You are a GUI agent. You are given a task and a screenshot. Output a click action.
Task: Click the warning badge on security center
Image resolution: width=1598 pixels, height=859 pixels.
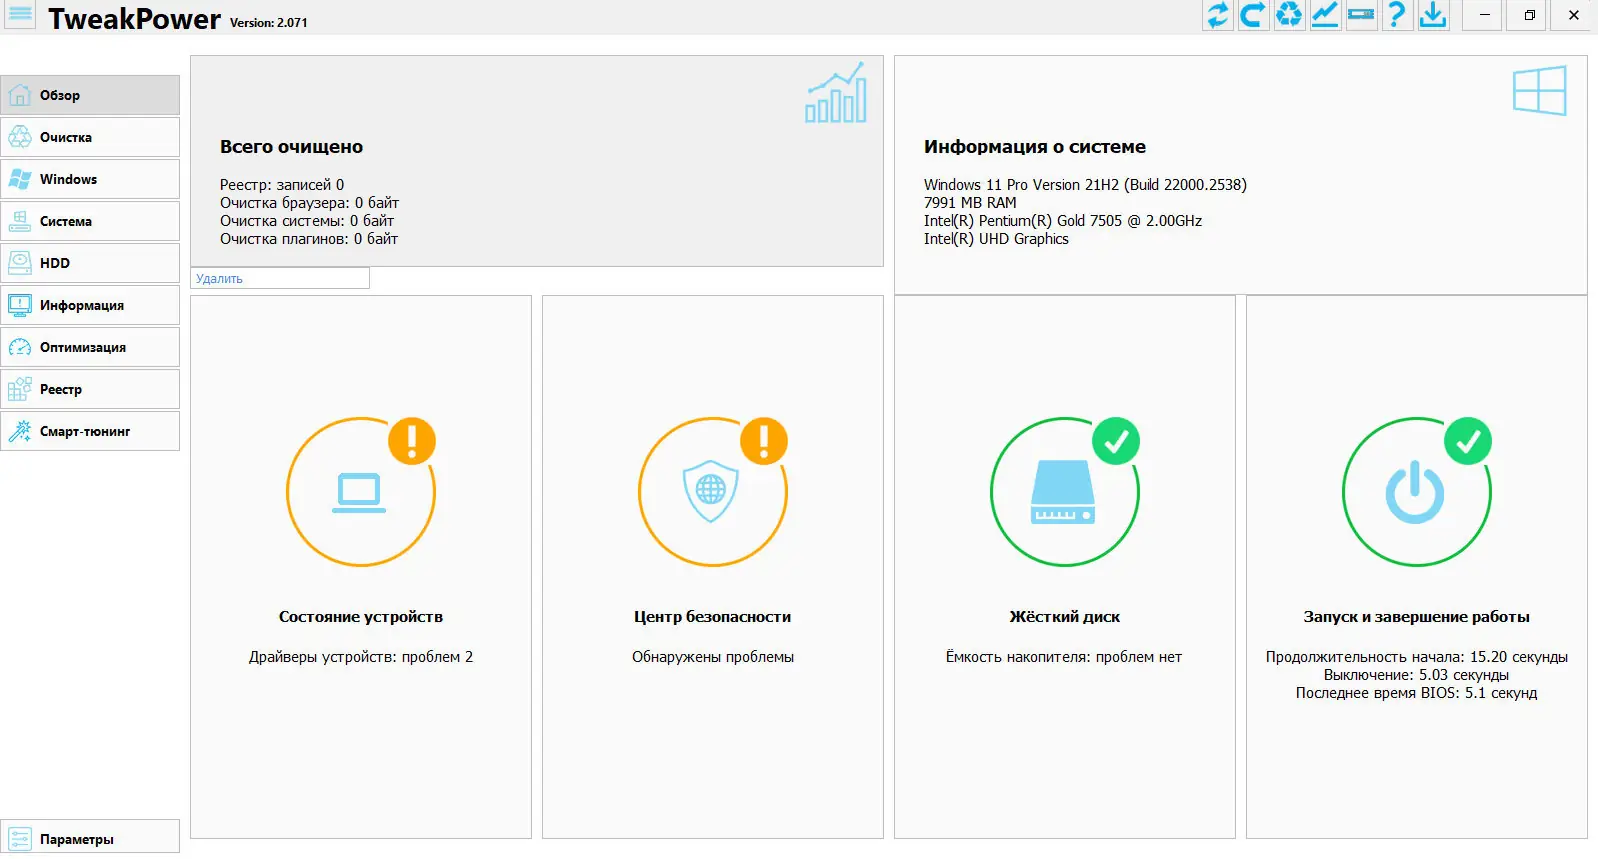(764, 441)
